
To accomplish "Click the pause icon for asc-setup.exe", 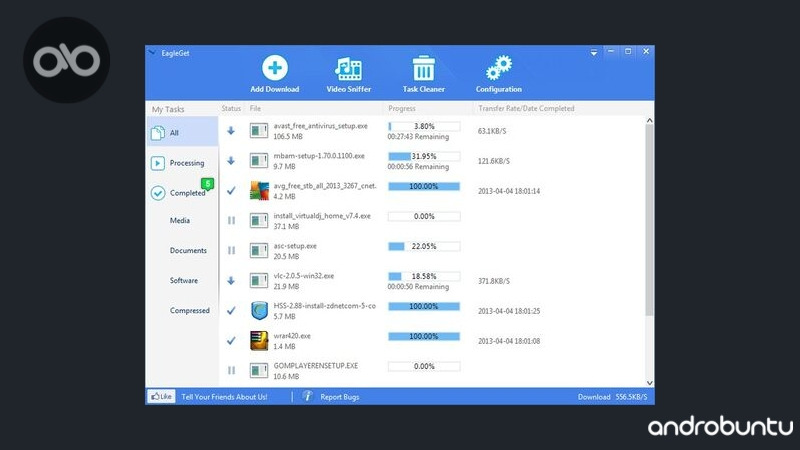I will click(x=231, y=251).
